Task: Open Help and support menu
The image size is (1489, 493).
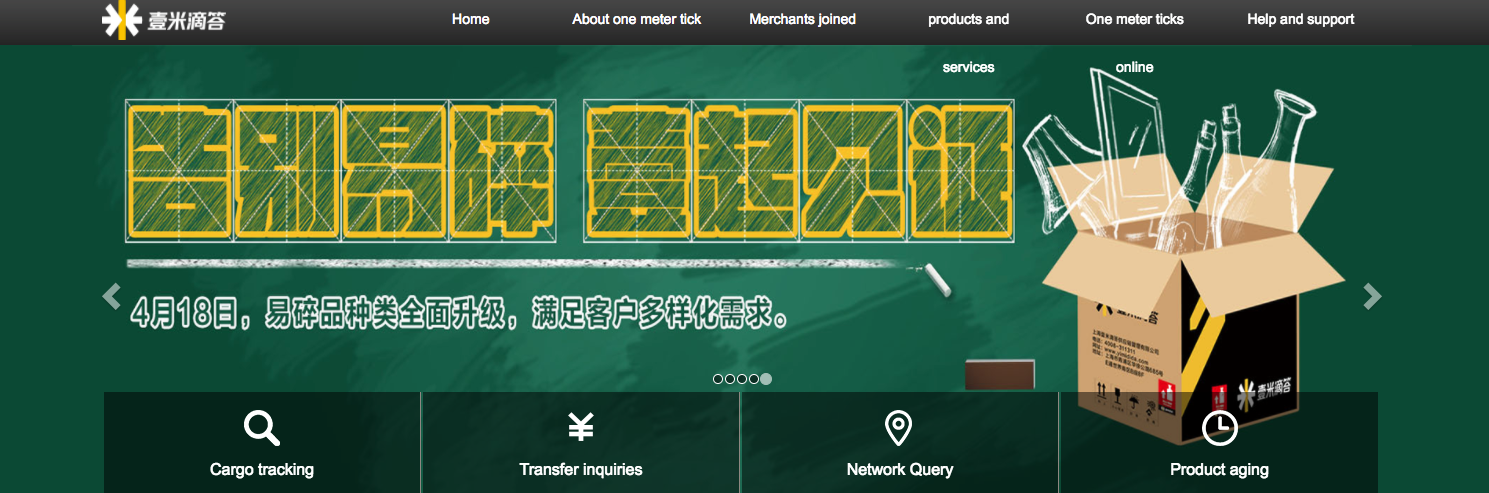Action: point(1300,19)
